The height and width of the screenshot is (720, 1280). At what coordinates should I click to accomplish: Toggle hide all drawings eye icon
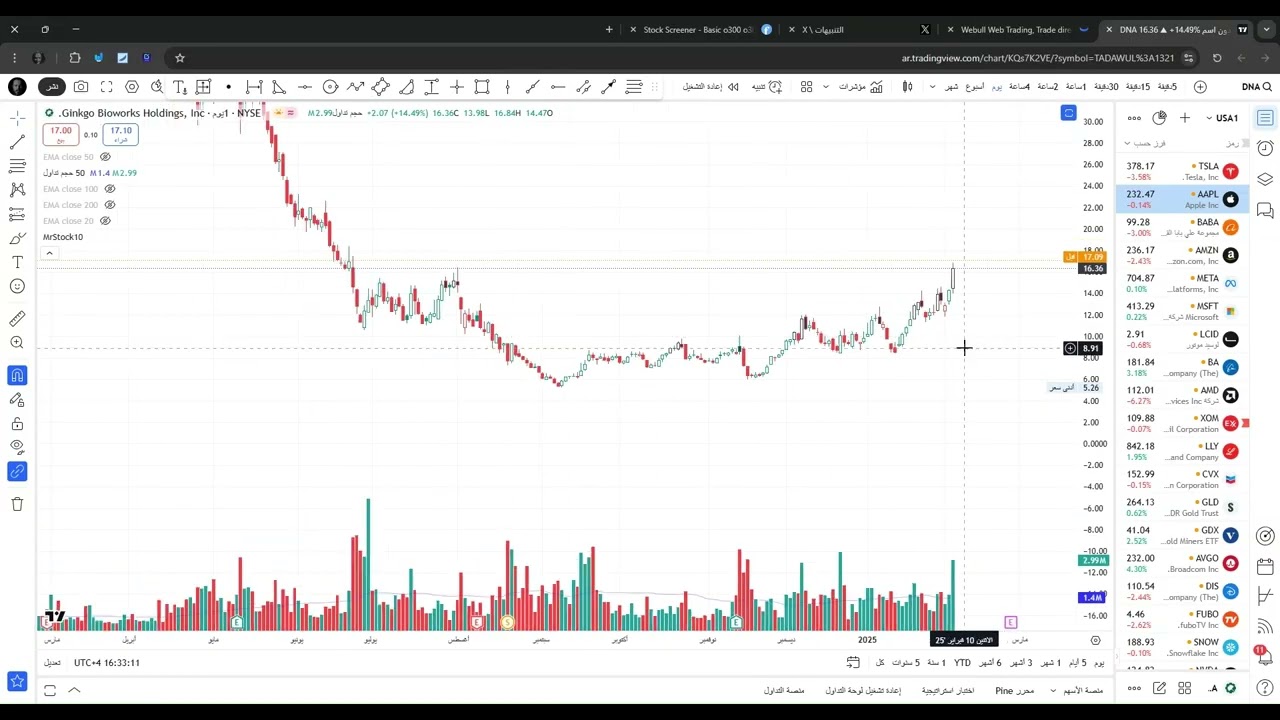click(17, 447)
